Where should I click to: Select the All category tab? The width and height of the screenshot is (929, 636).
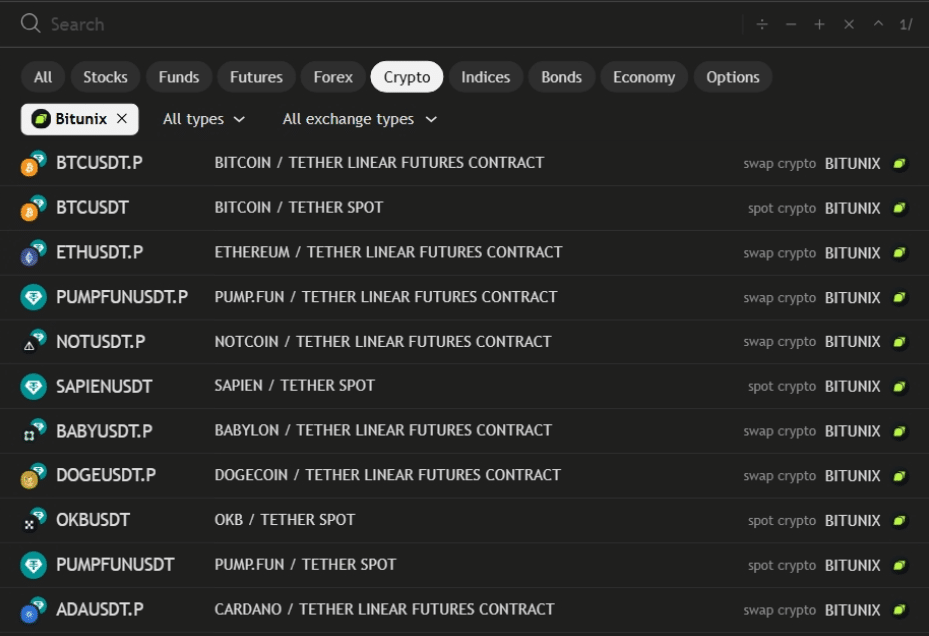(43, 77)
